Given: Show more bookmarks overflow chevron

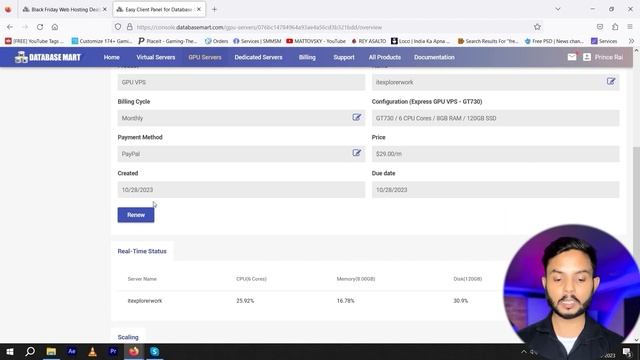Looking at the screenshot, I should [x=631, y=41].
